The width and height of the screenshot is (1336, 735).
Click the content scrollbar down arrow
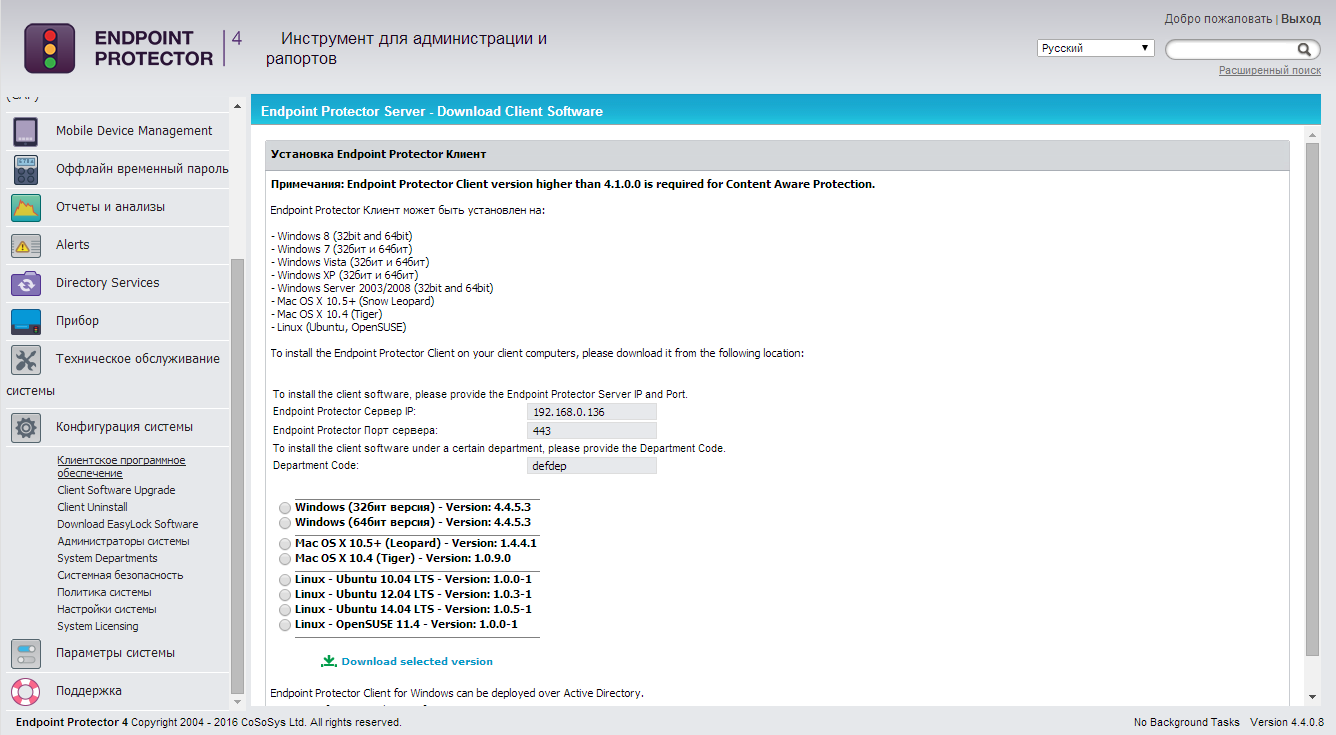click(1312, 697)
